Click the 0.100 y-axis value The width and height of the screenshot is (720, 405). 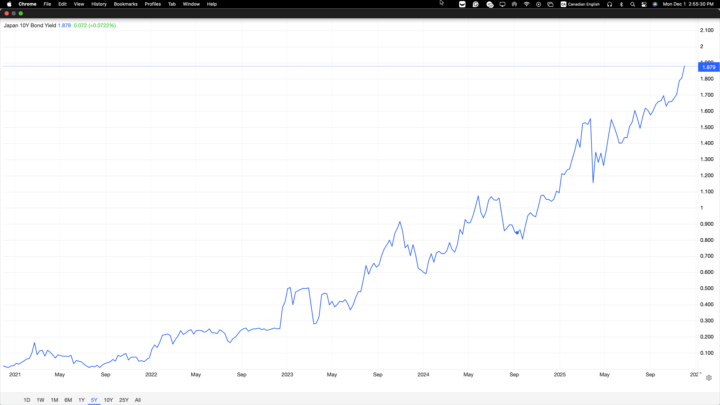click(x=707, y=353)
